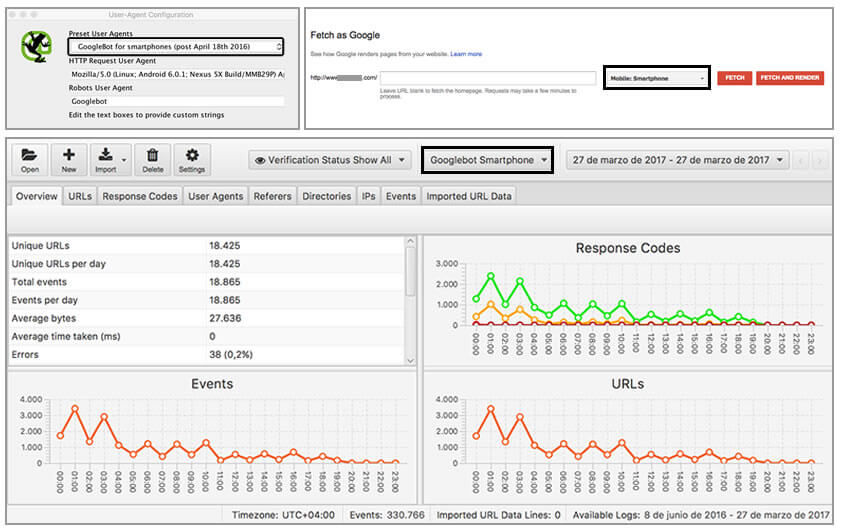Switch to the Overview tab
Image resolution: width=842 pixels, height=532 pixels.
[x=37, y=196]
